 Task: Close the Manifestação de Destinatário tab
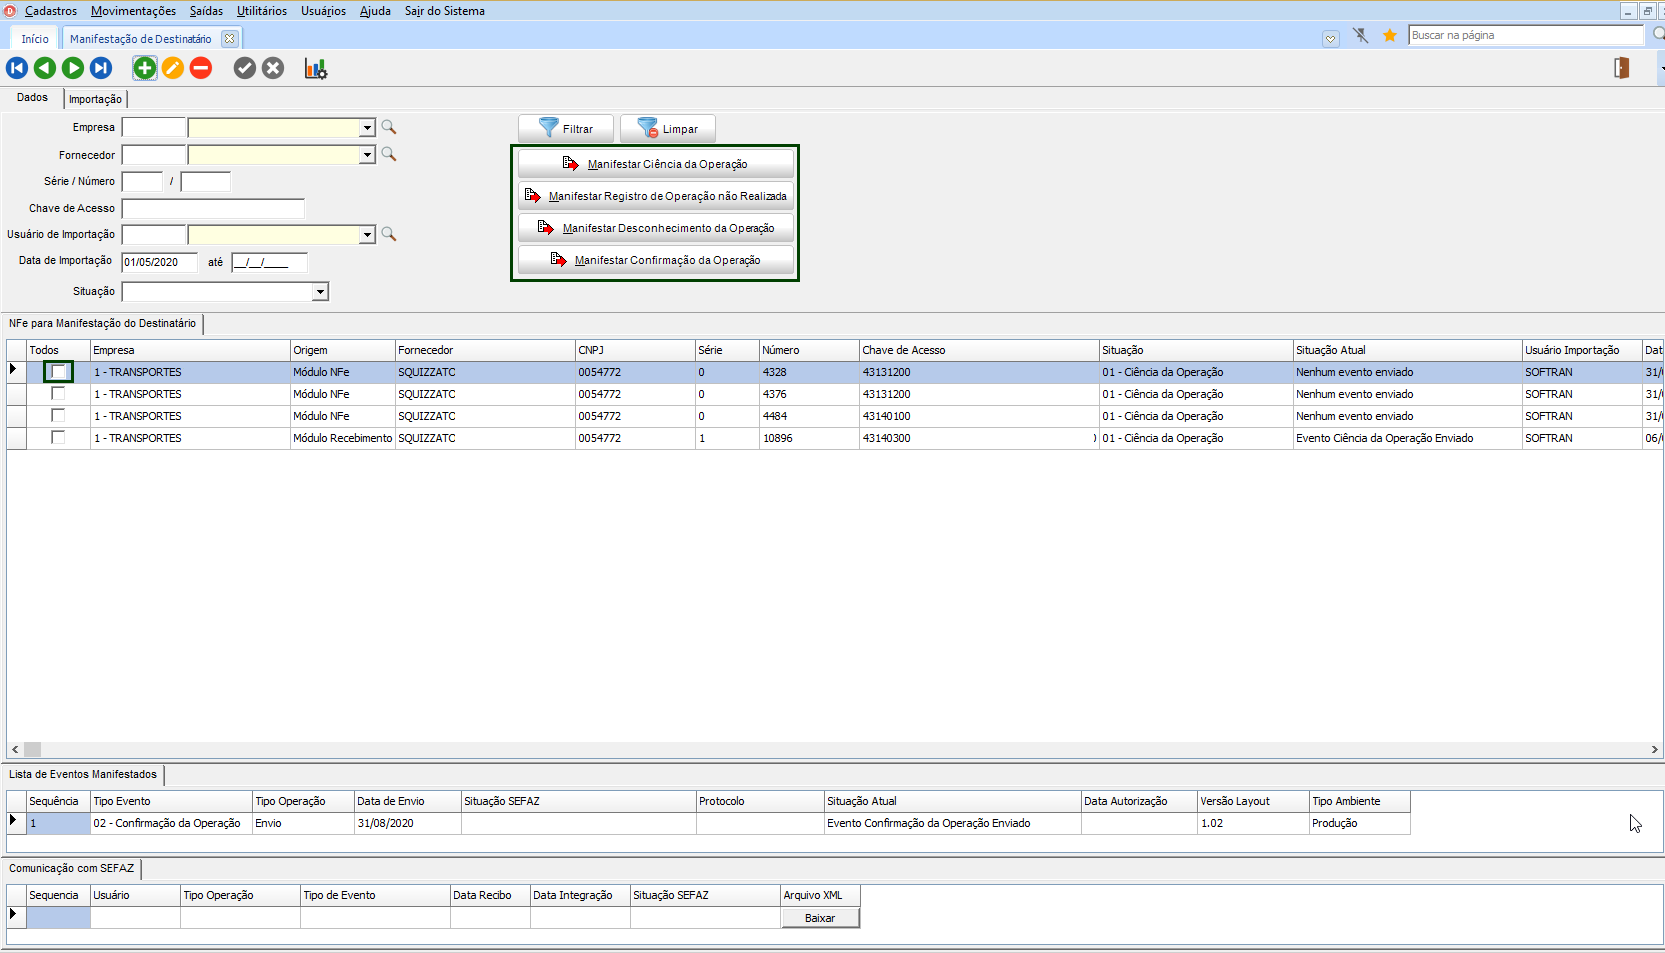[x=230, y=39]
